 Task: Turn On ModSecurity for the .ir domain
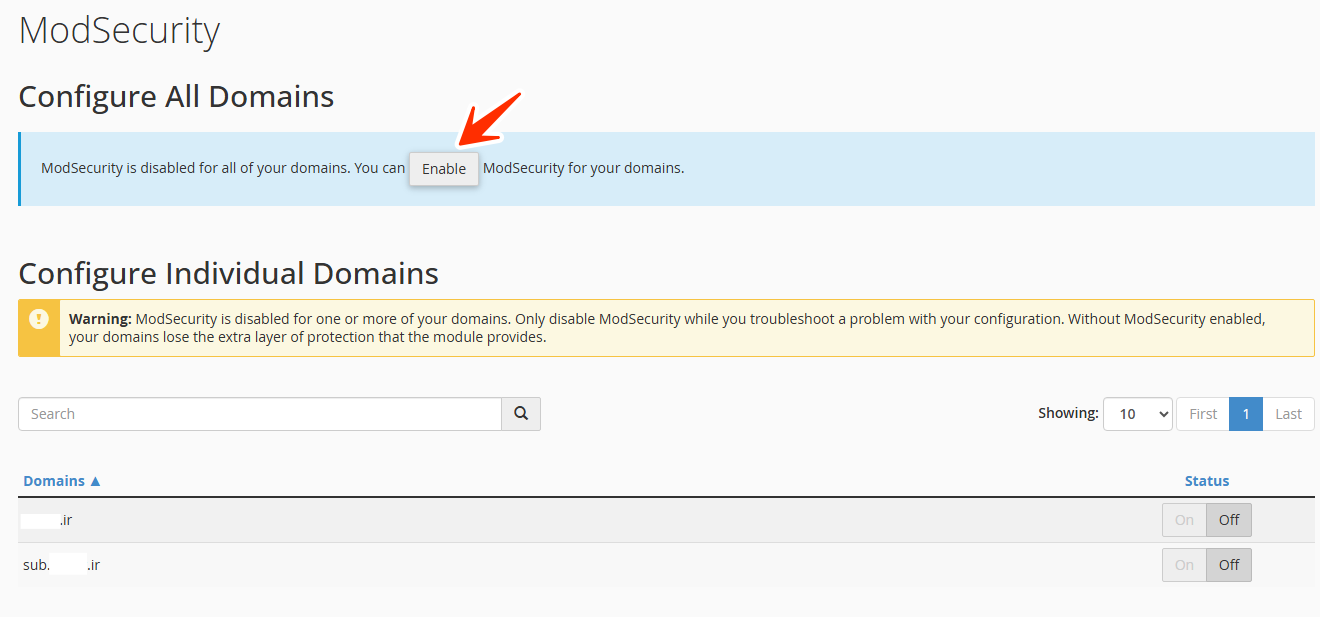point(1184,520)
